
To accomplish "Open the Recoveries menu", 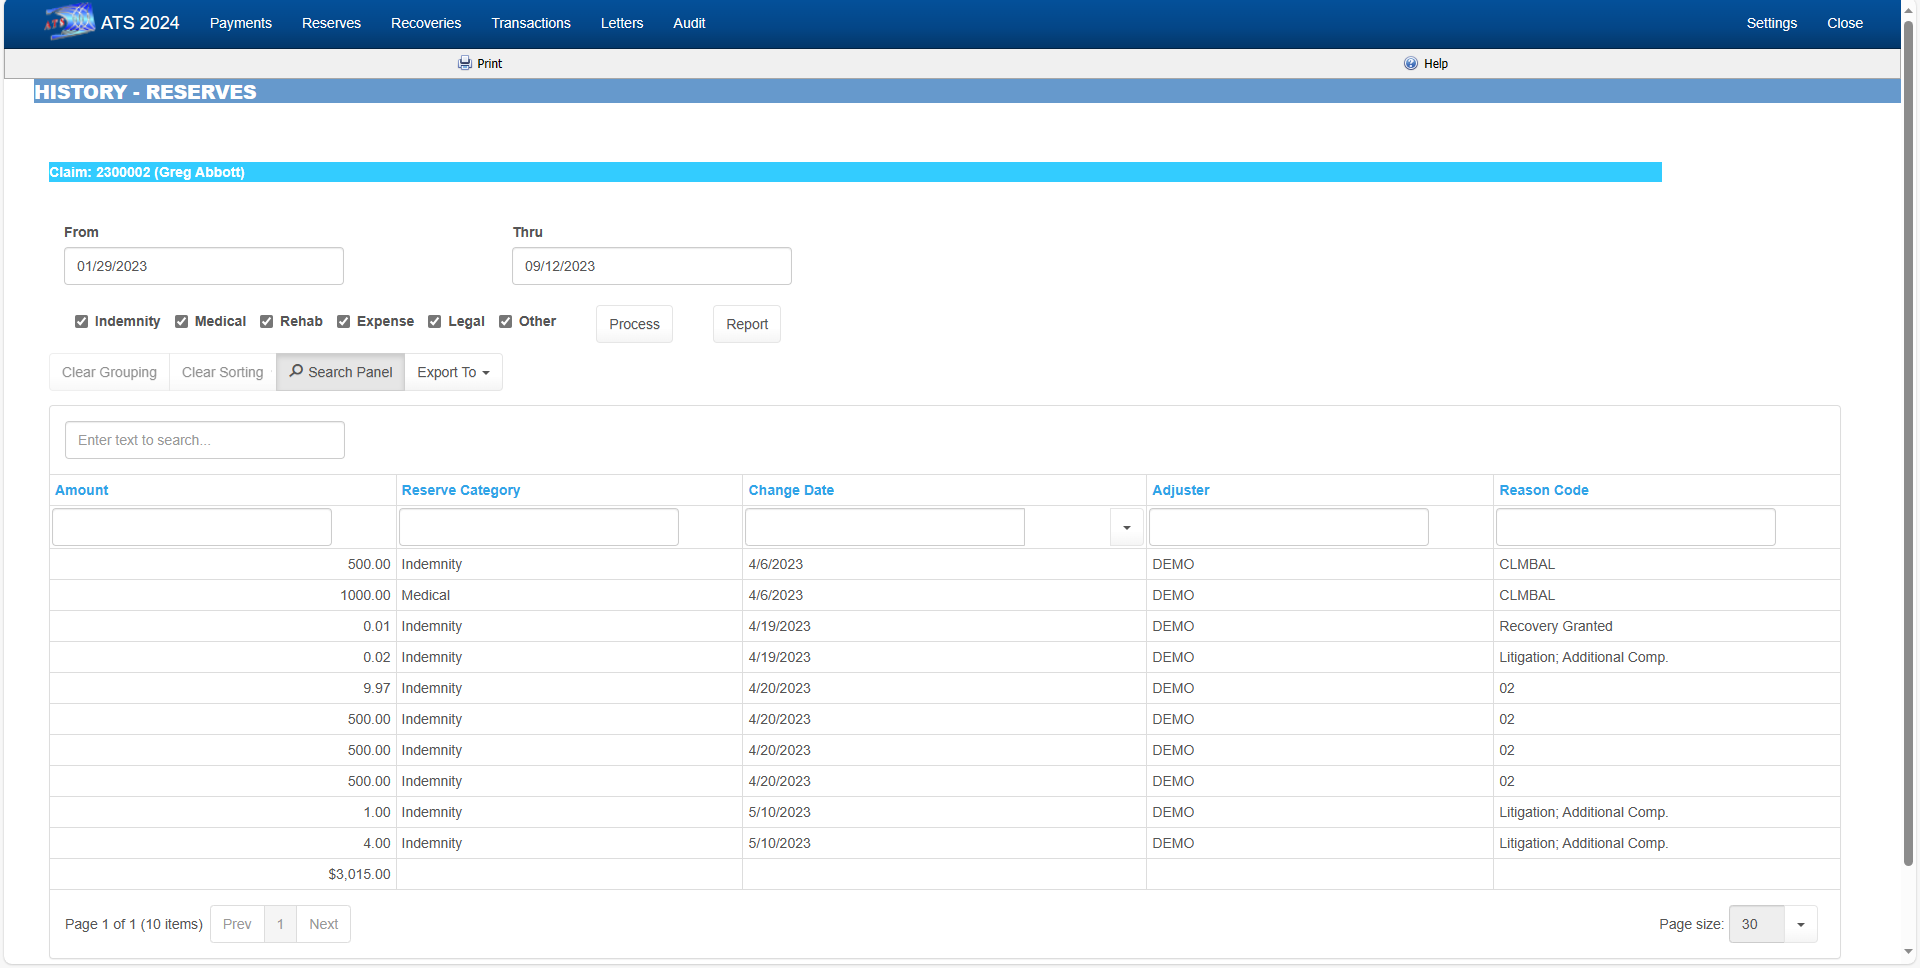I will [x=425, y=23].
